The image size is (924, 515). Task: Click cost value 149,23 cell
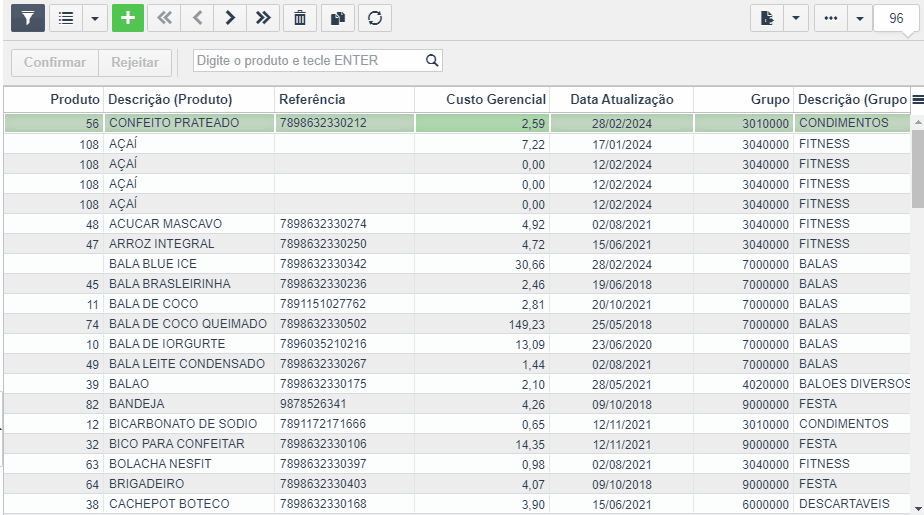(483, 324)
